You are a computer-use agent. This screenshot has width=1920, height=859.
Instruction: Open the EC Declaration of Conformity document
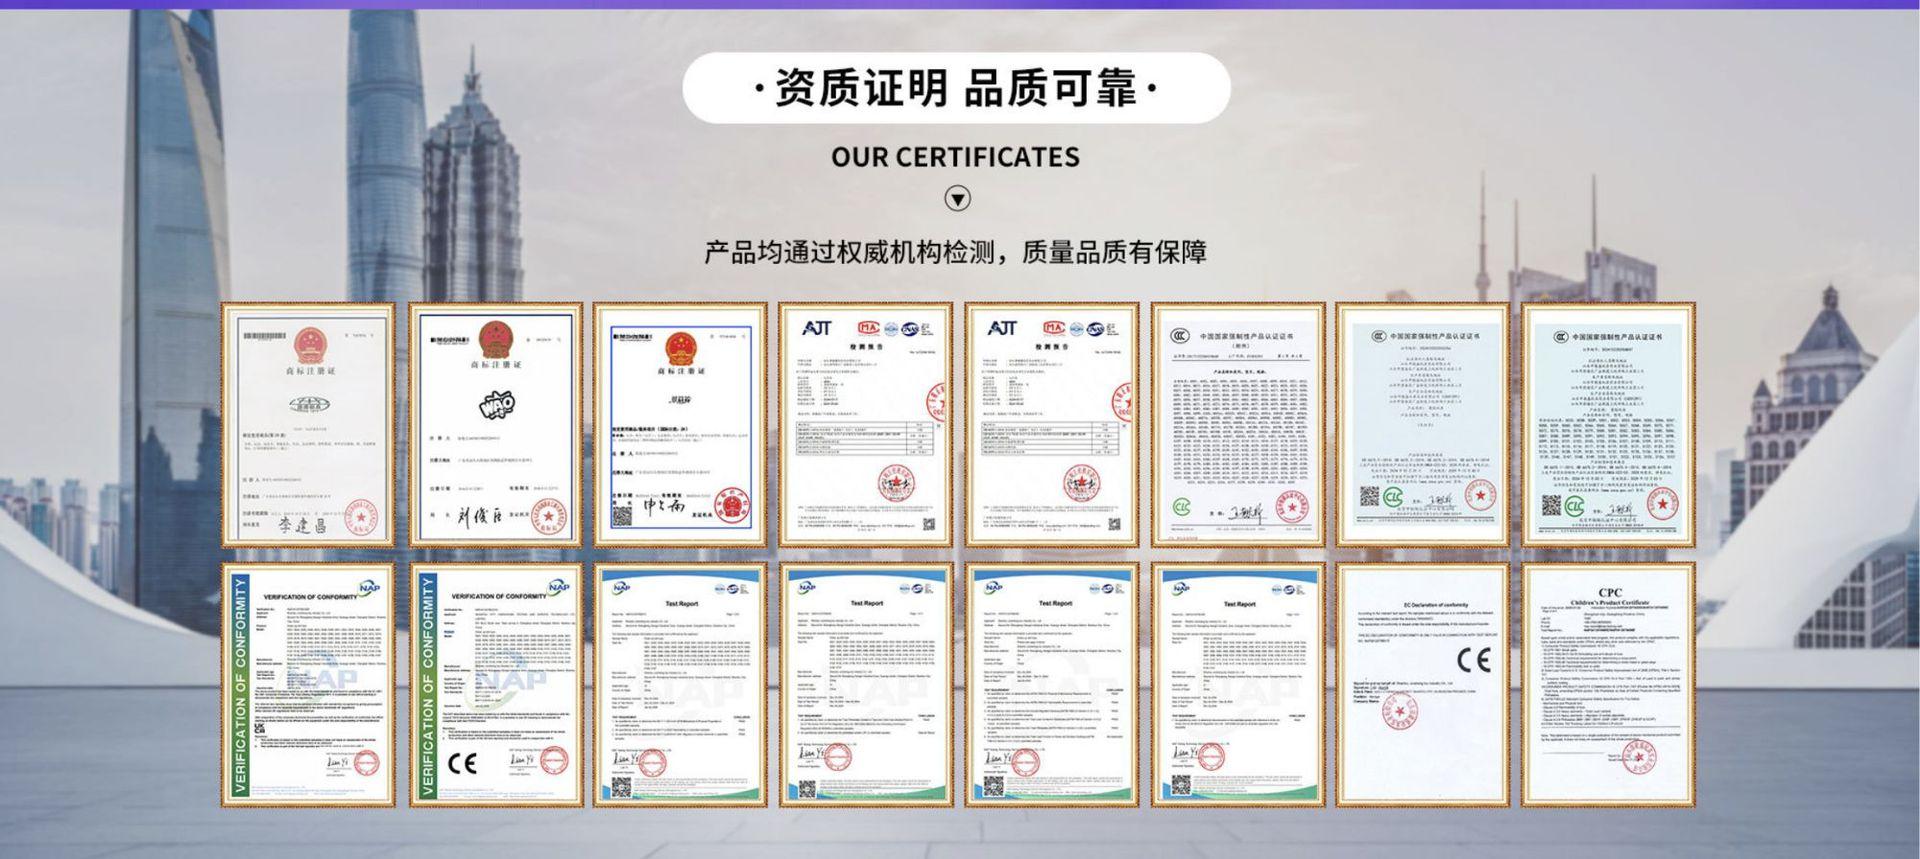coord(1422,685)
